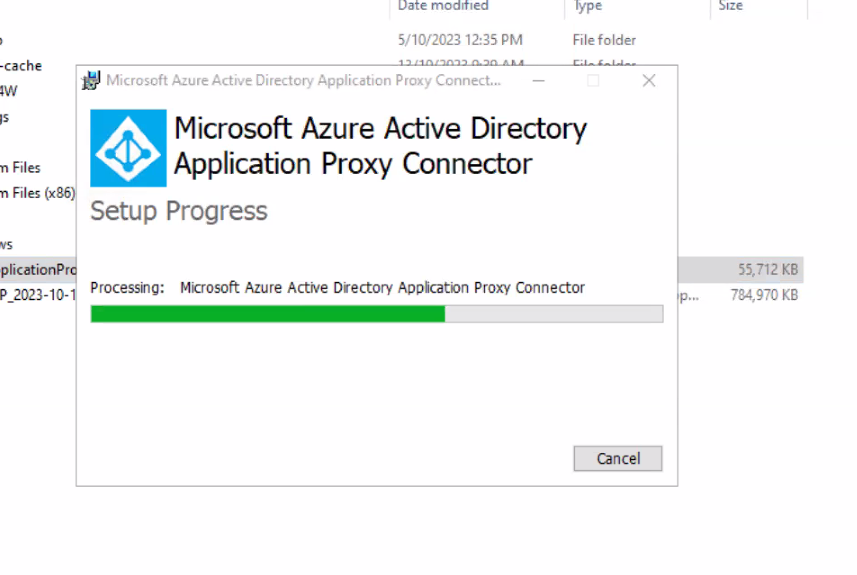Click the 5/10/2023 12:35 PM date entry
This screenshot has height=575, width=857.
point(460,40)
